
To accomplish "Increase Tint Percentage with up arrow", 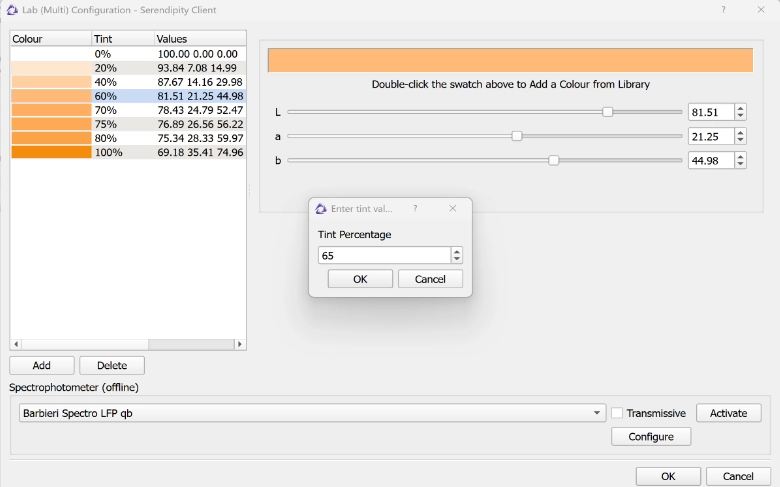I will click(x=457, y=252).
